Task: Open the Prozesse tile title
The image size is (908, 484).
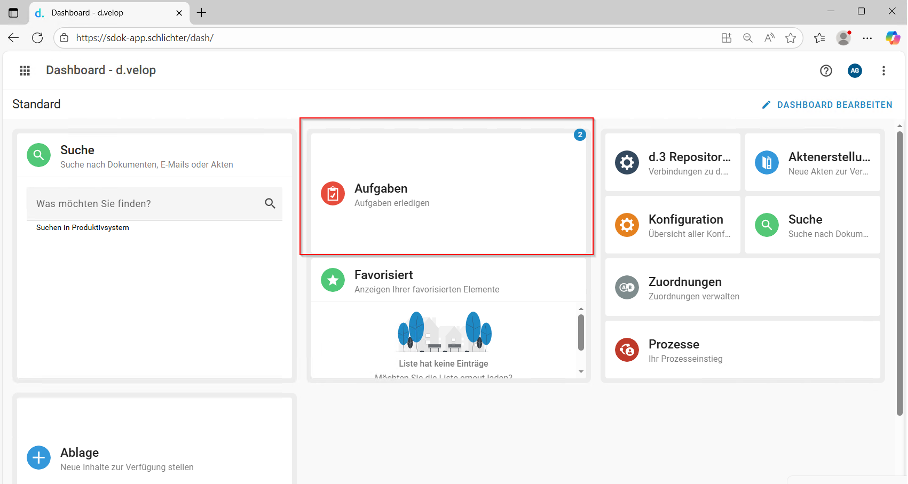Action: click(673, 344)
